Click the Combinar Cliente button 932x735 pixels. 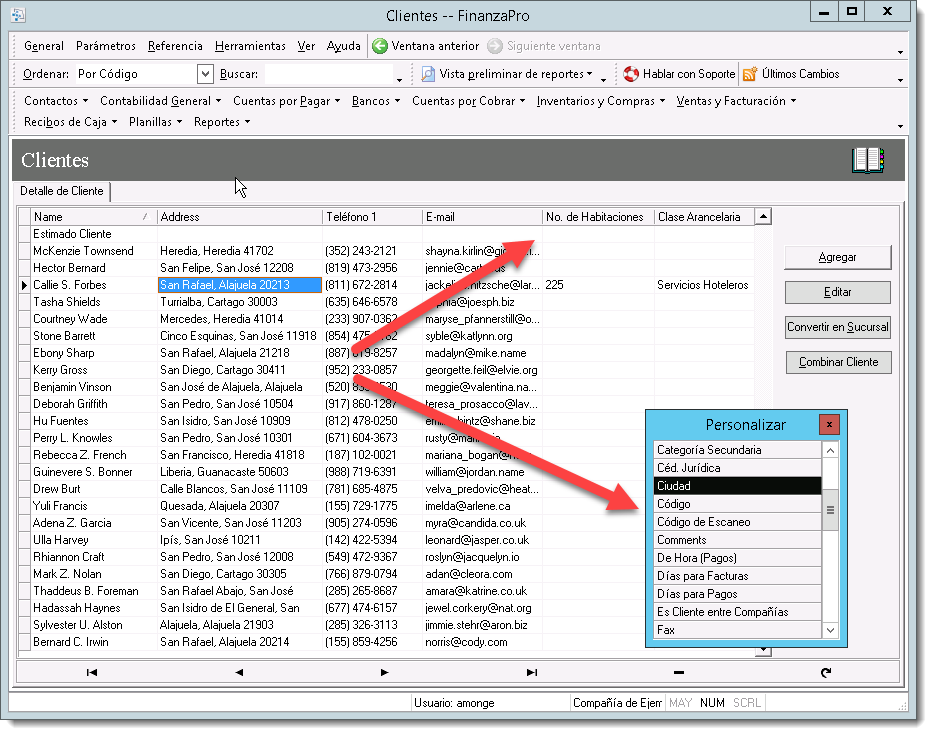pyautogui.click(x=838, y=362)
